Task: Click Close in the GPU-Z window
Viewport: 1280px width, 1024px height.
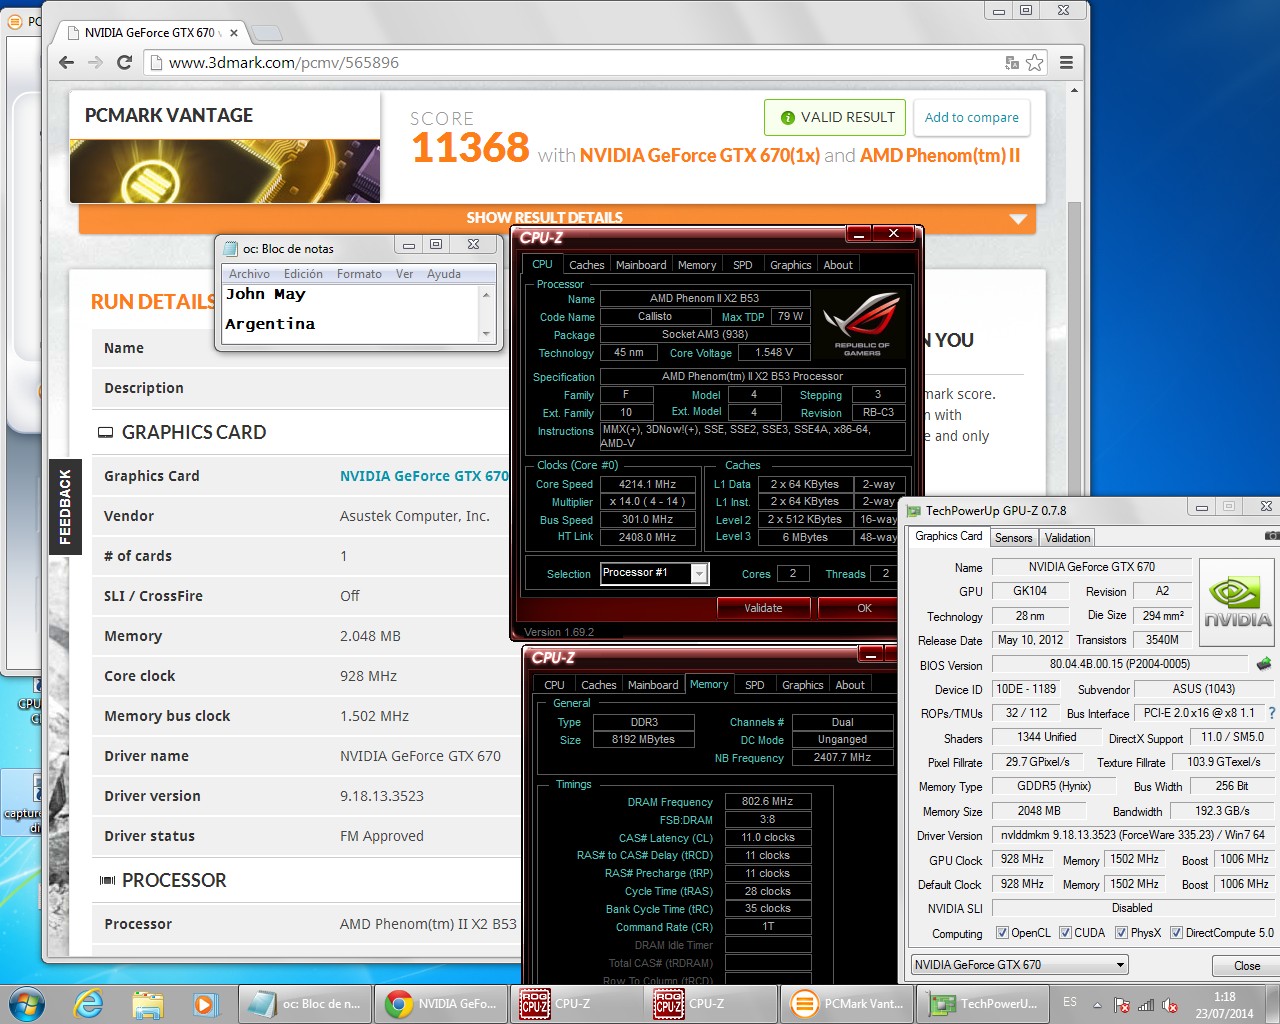Action: [1246, 965]
